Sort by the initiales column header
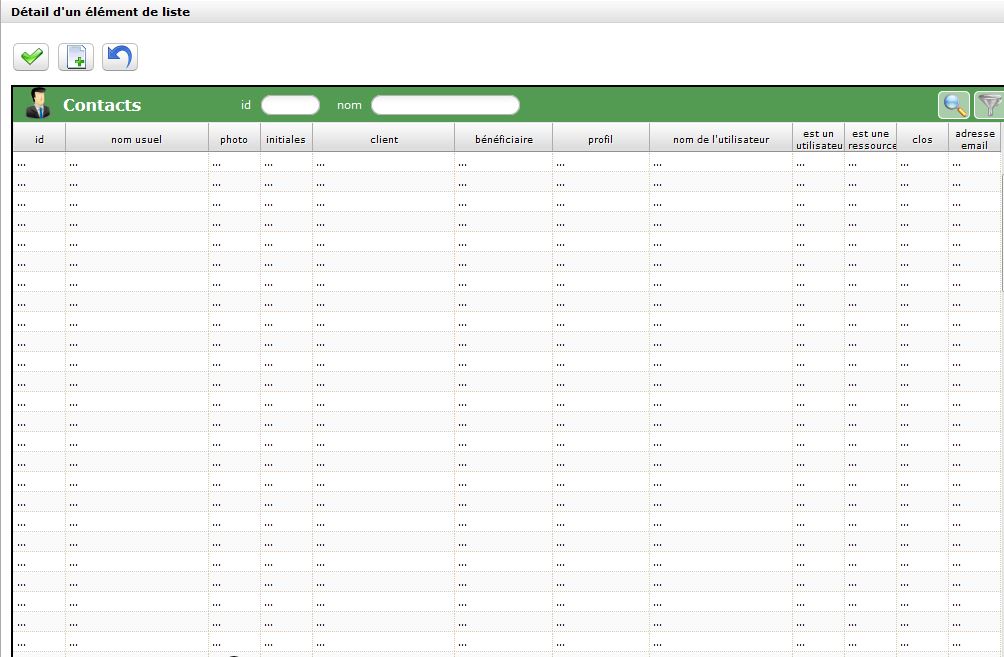This screenshot has width=1004, height=657. (286, 139)
